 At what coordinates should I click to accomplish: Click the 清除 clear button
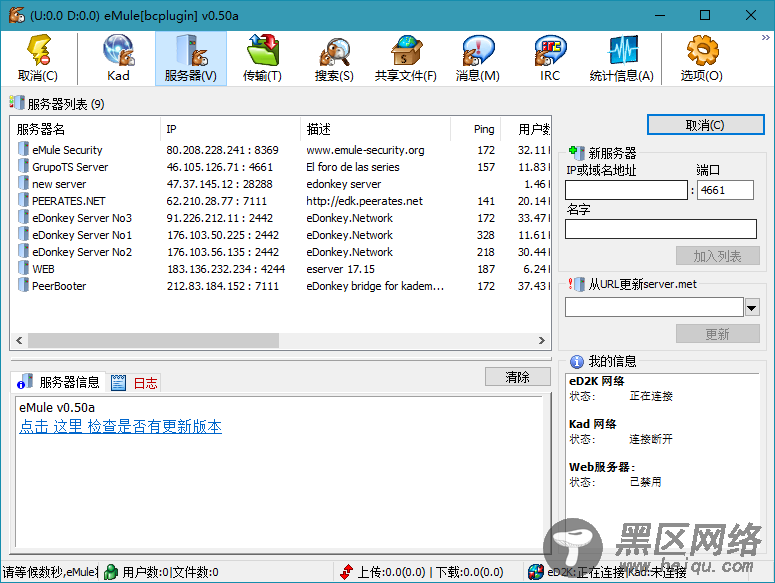coord(517,376)
